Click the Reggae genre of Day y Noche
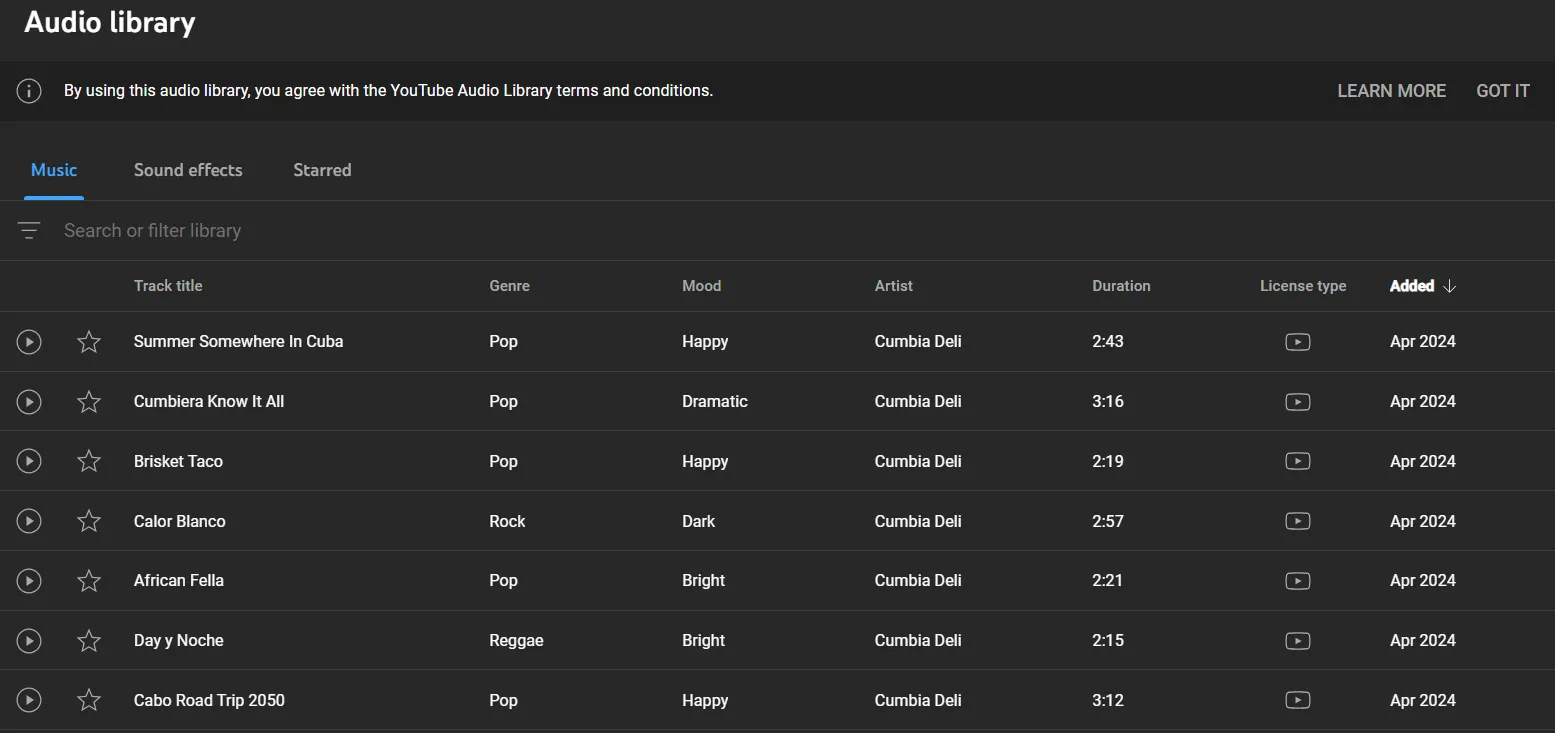1555x733 pixels. (516, 641)
